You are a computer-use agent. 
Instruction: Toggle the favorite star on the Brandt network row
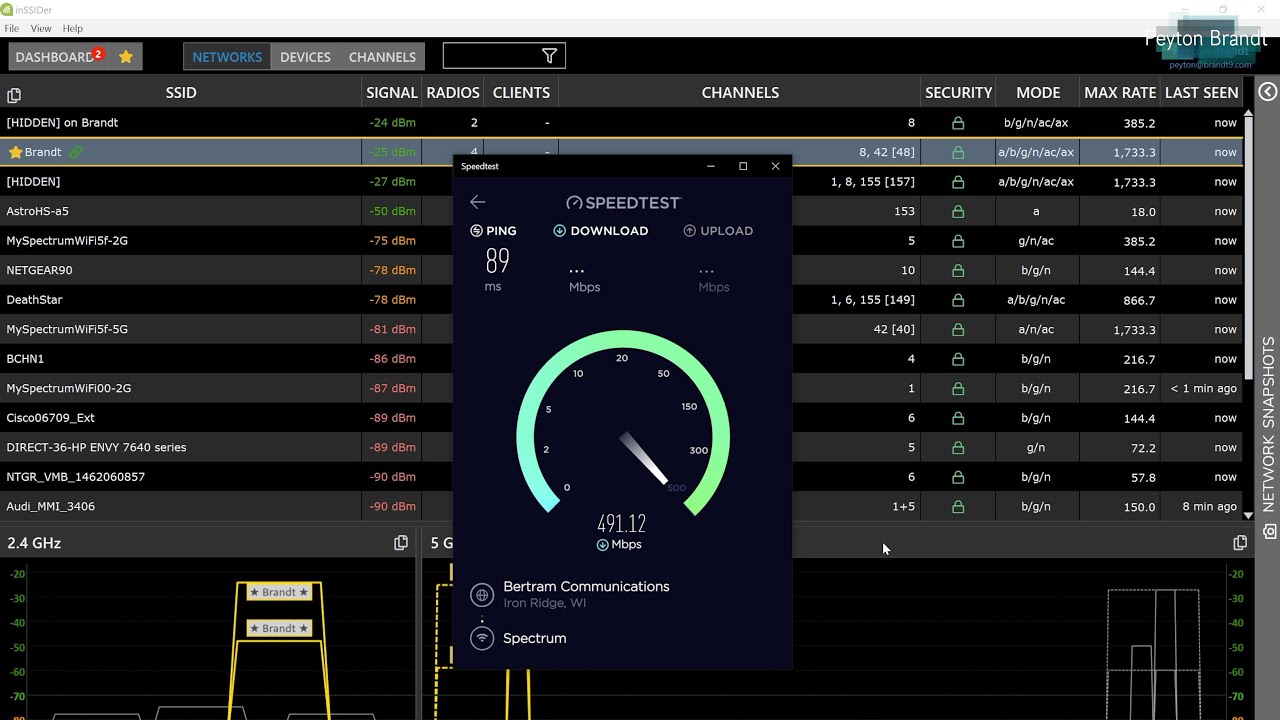(x=15, y=152)
